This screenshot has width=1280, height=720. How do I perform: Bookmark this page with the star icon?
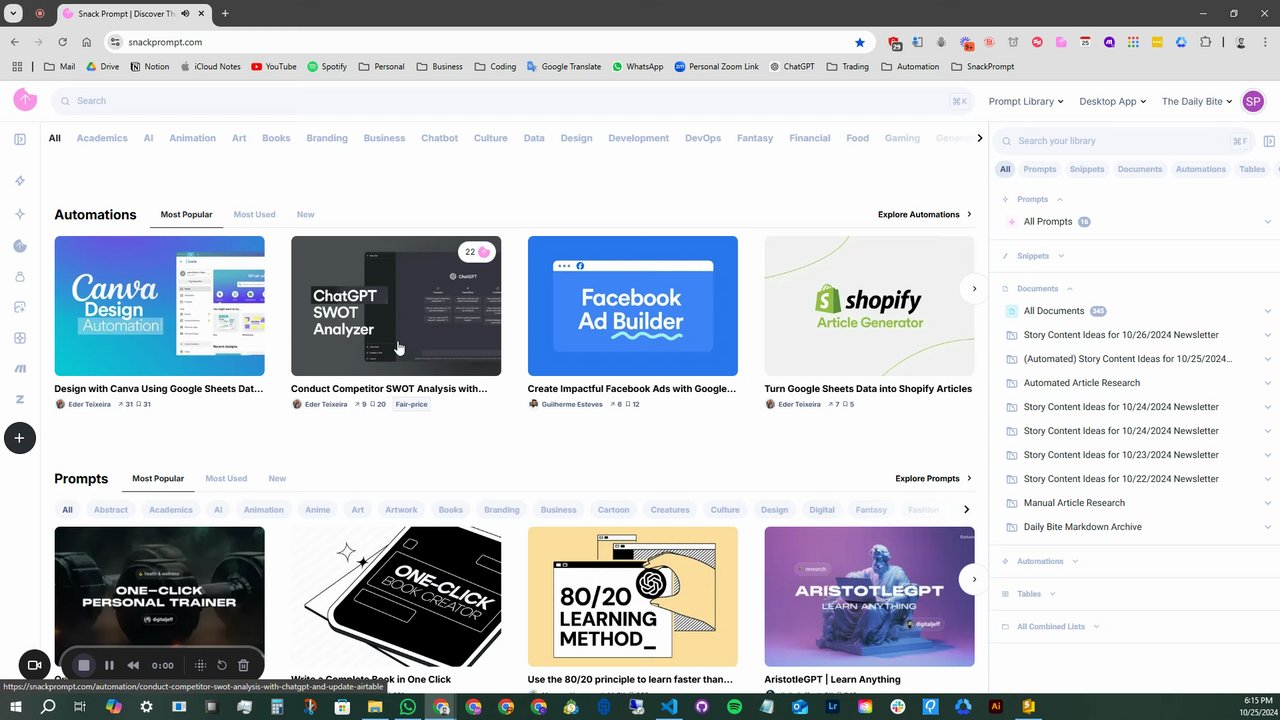coord(860,42)
